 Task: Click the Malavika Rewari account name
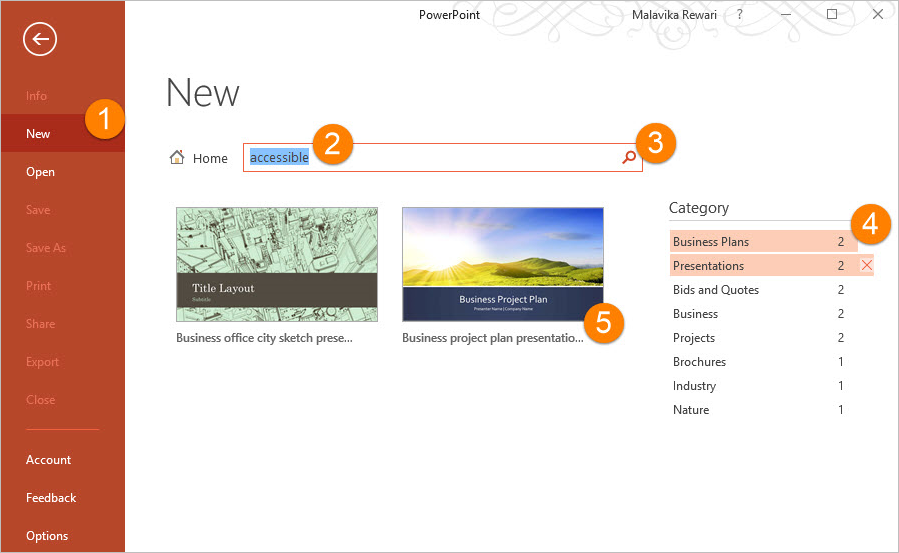(674, 15)
